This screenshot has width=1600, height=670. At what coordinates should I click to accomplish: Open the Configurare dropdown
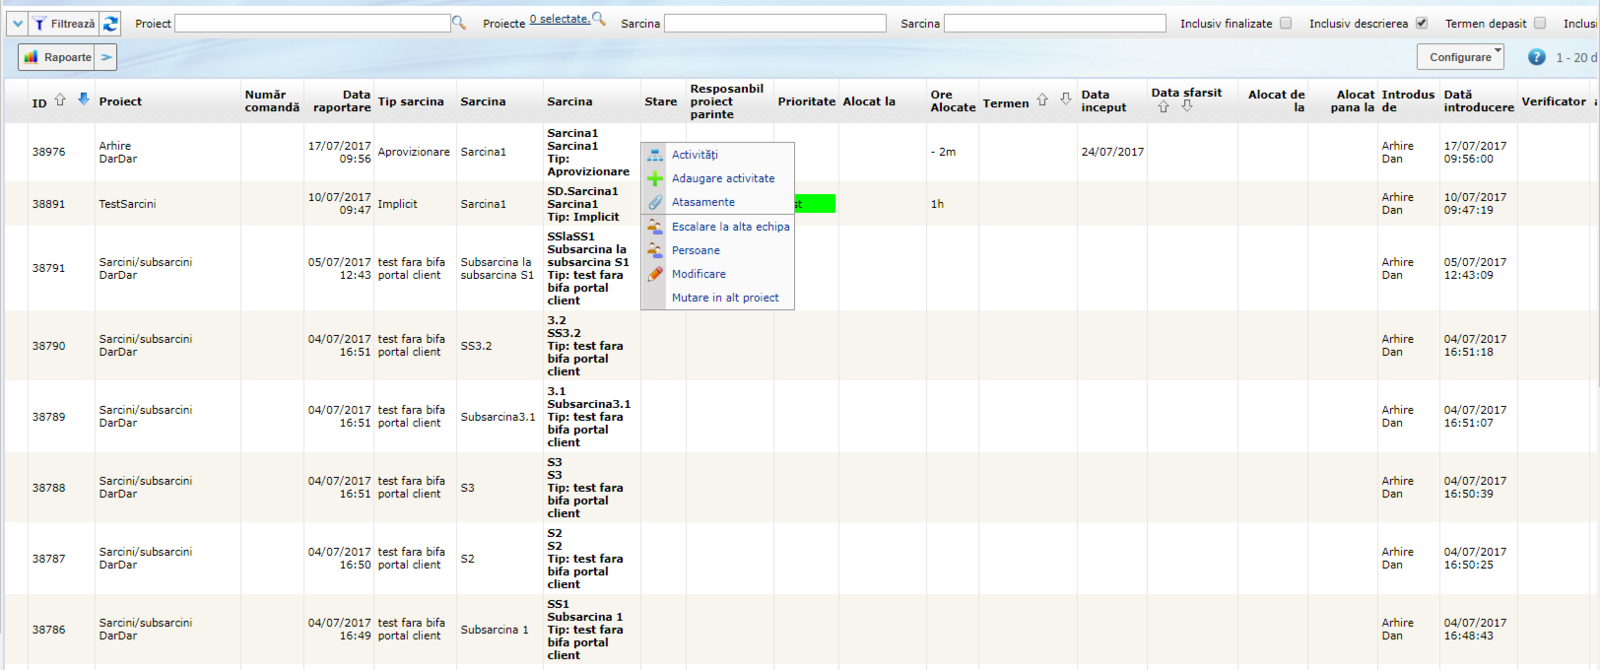1460,57
